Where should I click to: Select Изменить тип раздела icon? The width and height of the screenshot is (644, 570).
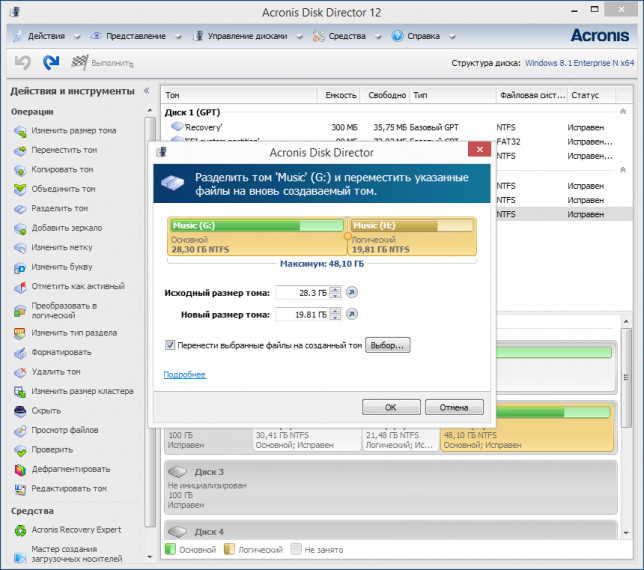point(20,333)
